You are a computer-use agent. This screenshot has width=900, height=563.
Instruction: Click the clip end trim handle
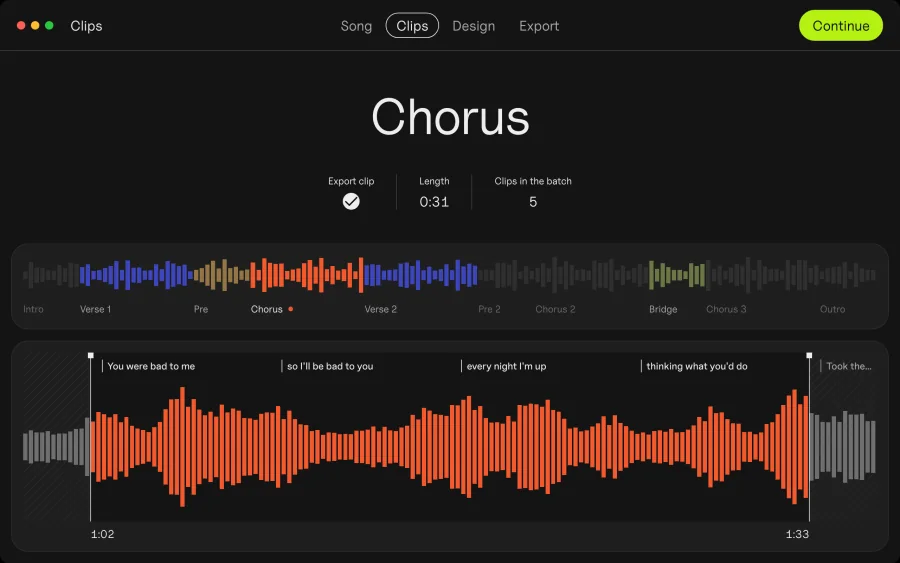(x=809, y=355)
